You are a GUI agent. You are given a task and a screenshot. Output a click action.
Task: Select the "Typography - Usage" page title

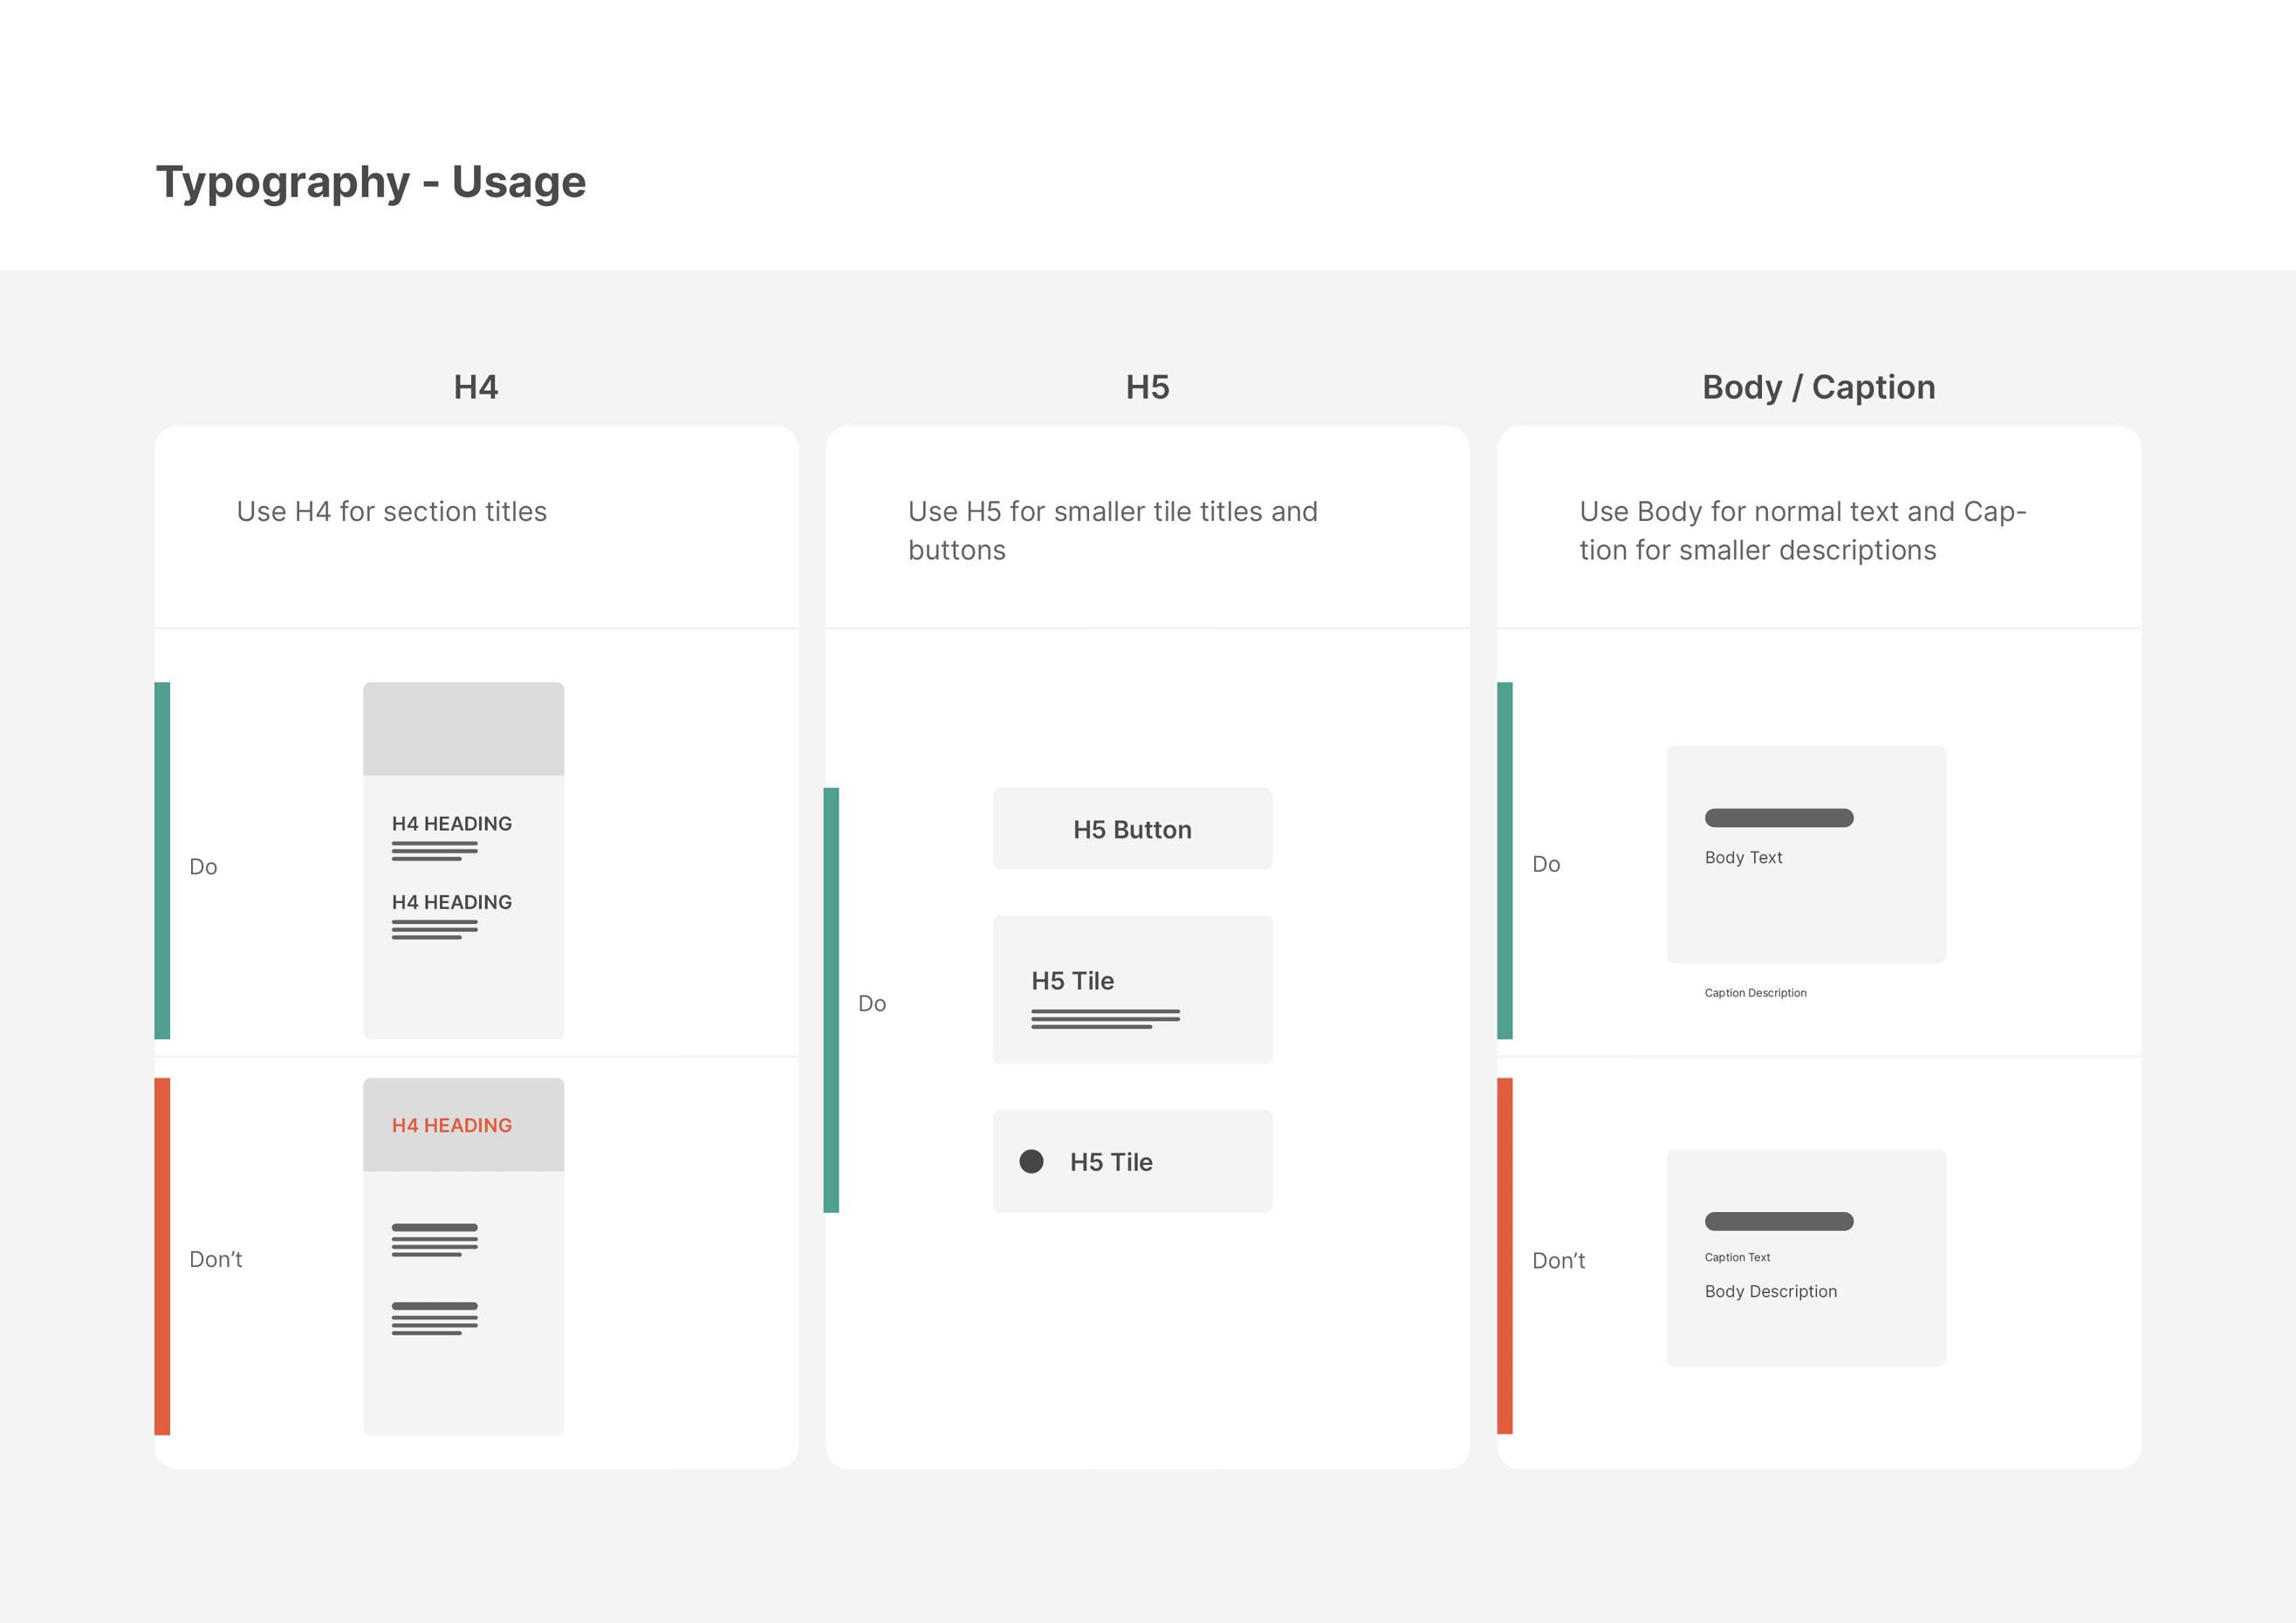tap(371, 182)
